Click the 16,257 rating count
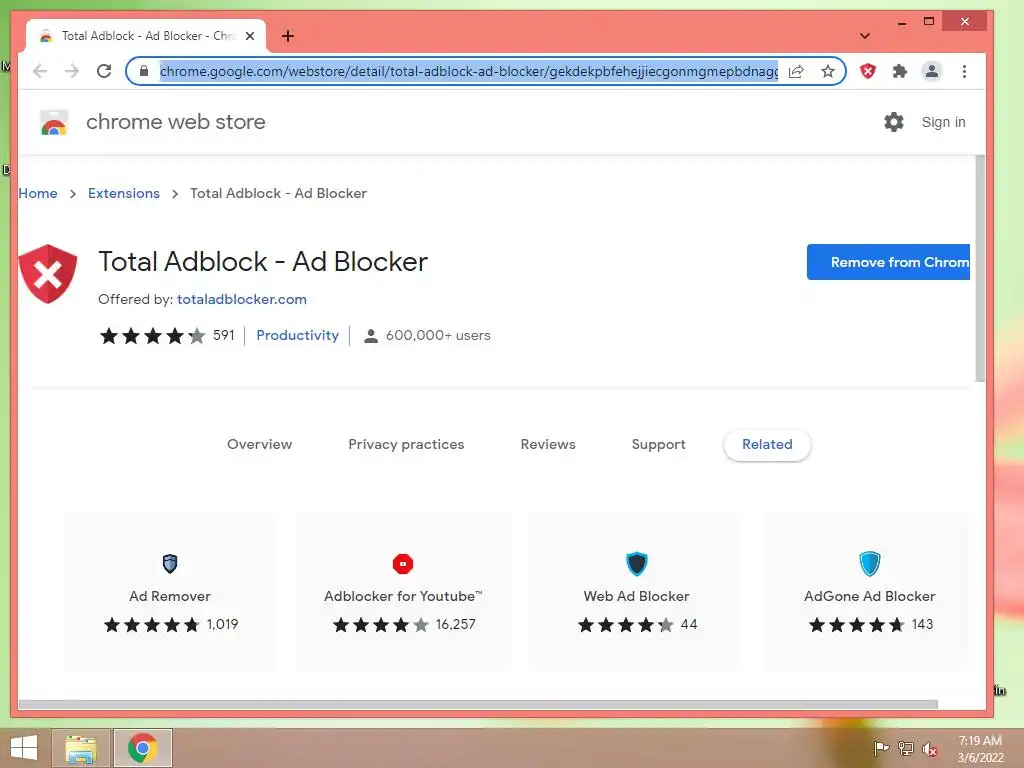1024x768 pixels. click(456, 624)
